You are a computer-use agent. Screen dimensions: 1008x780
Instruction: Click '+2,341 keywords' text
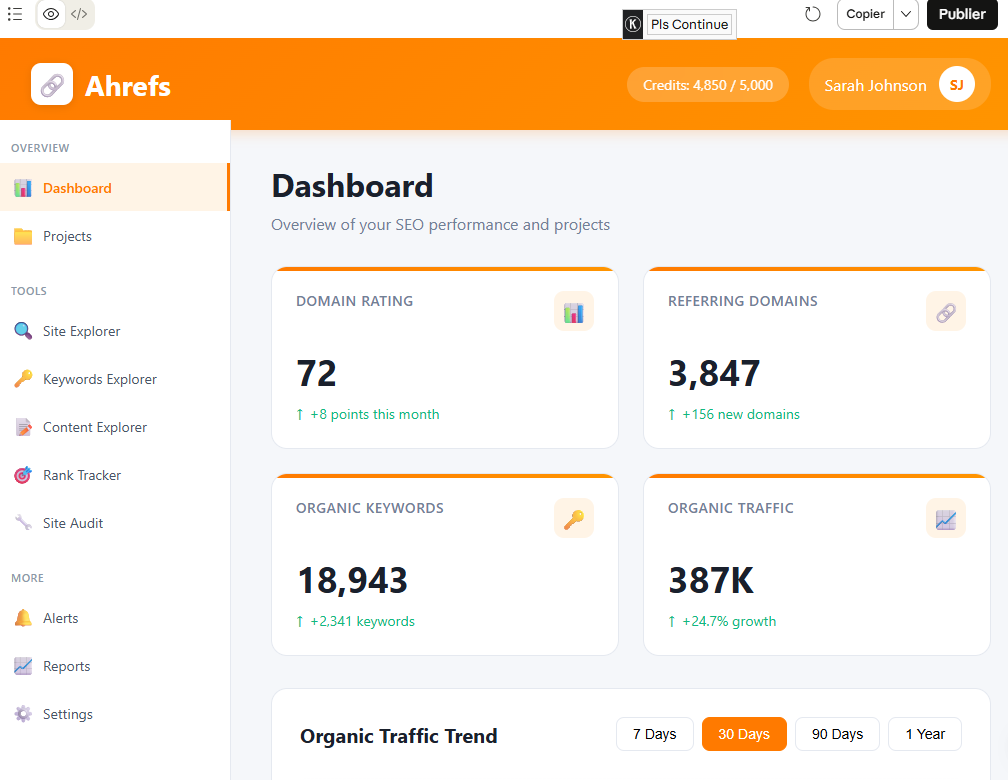(363, 621)
